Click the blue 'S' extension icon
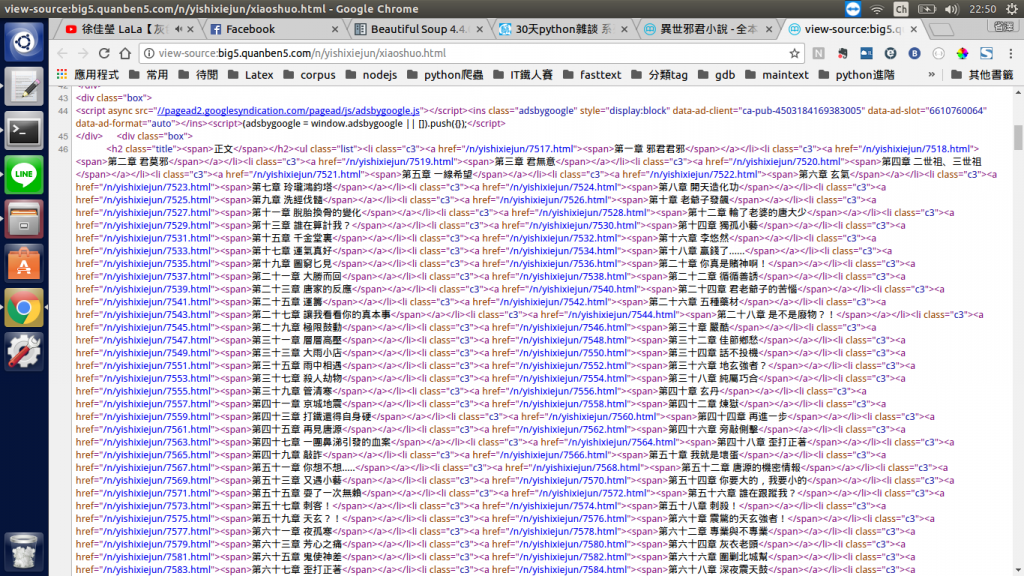This screenshot has height=576, width=1024. pos(986,54)
